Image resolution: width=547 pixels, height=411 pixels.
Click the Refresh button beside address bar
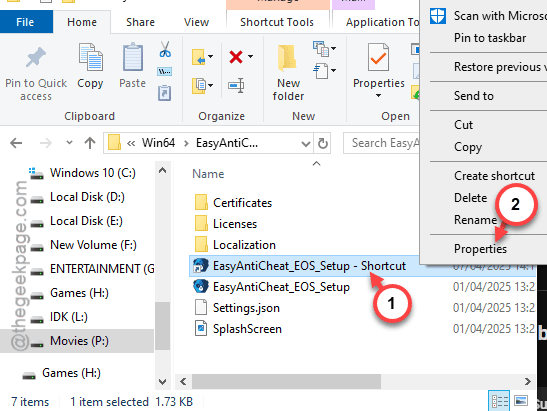click(x=322, y=143)
